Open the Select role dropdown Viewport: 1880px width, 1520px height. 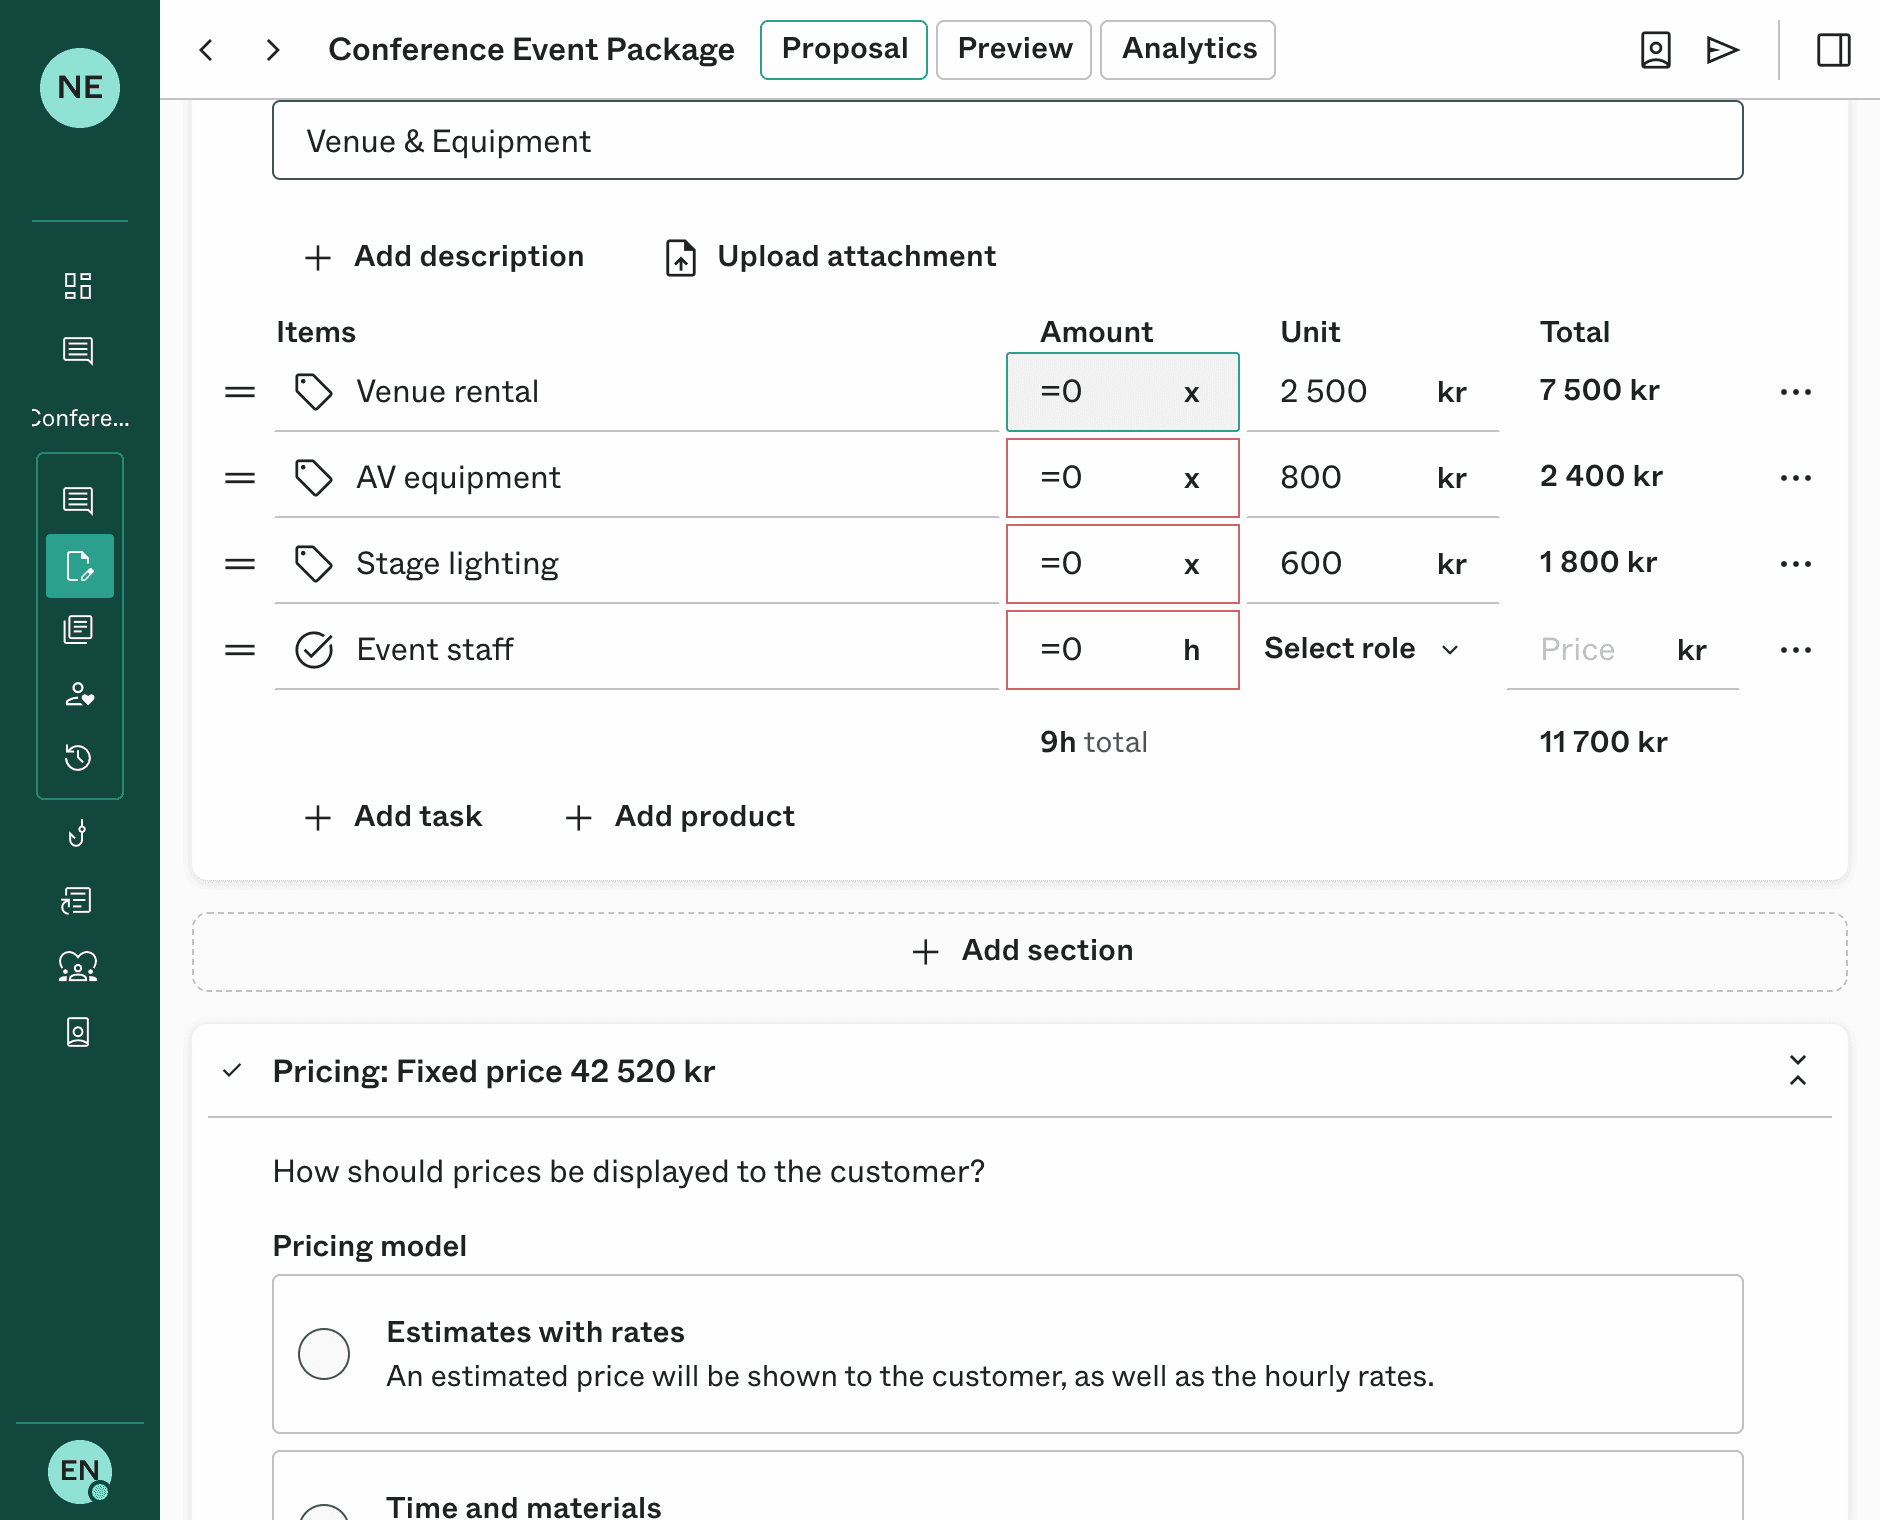[x=1361, y=649]
